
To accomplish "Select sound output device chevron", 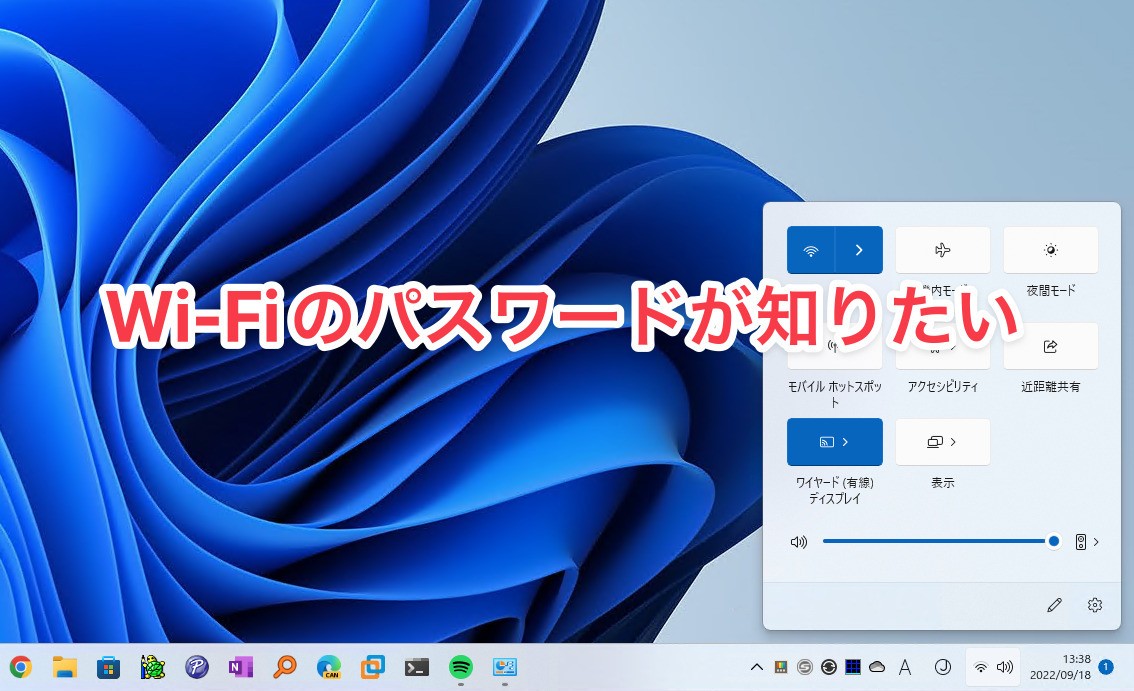I will pos(1096,542).
